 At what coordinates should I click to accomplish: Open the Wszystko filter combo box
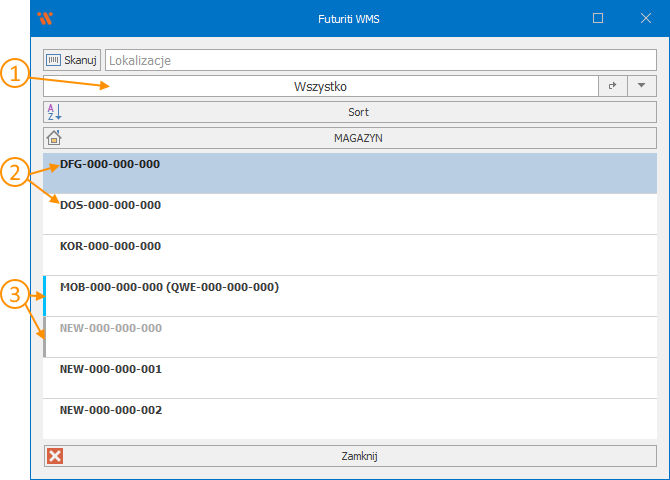tap(320, 87)
